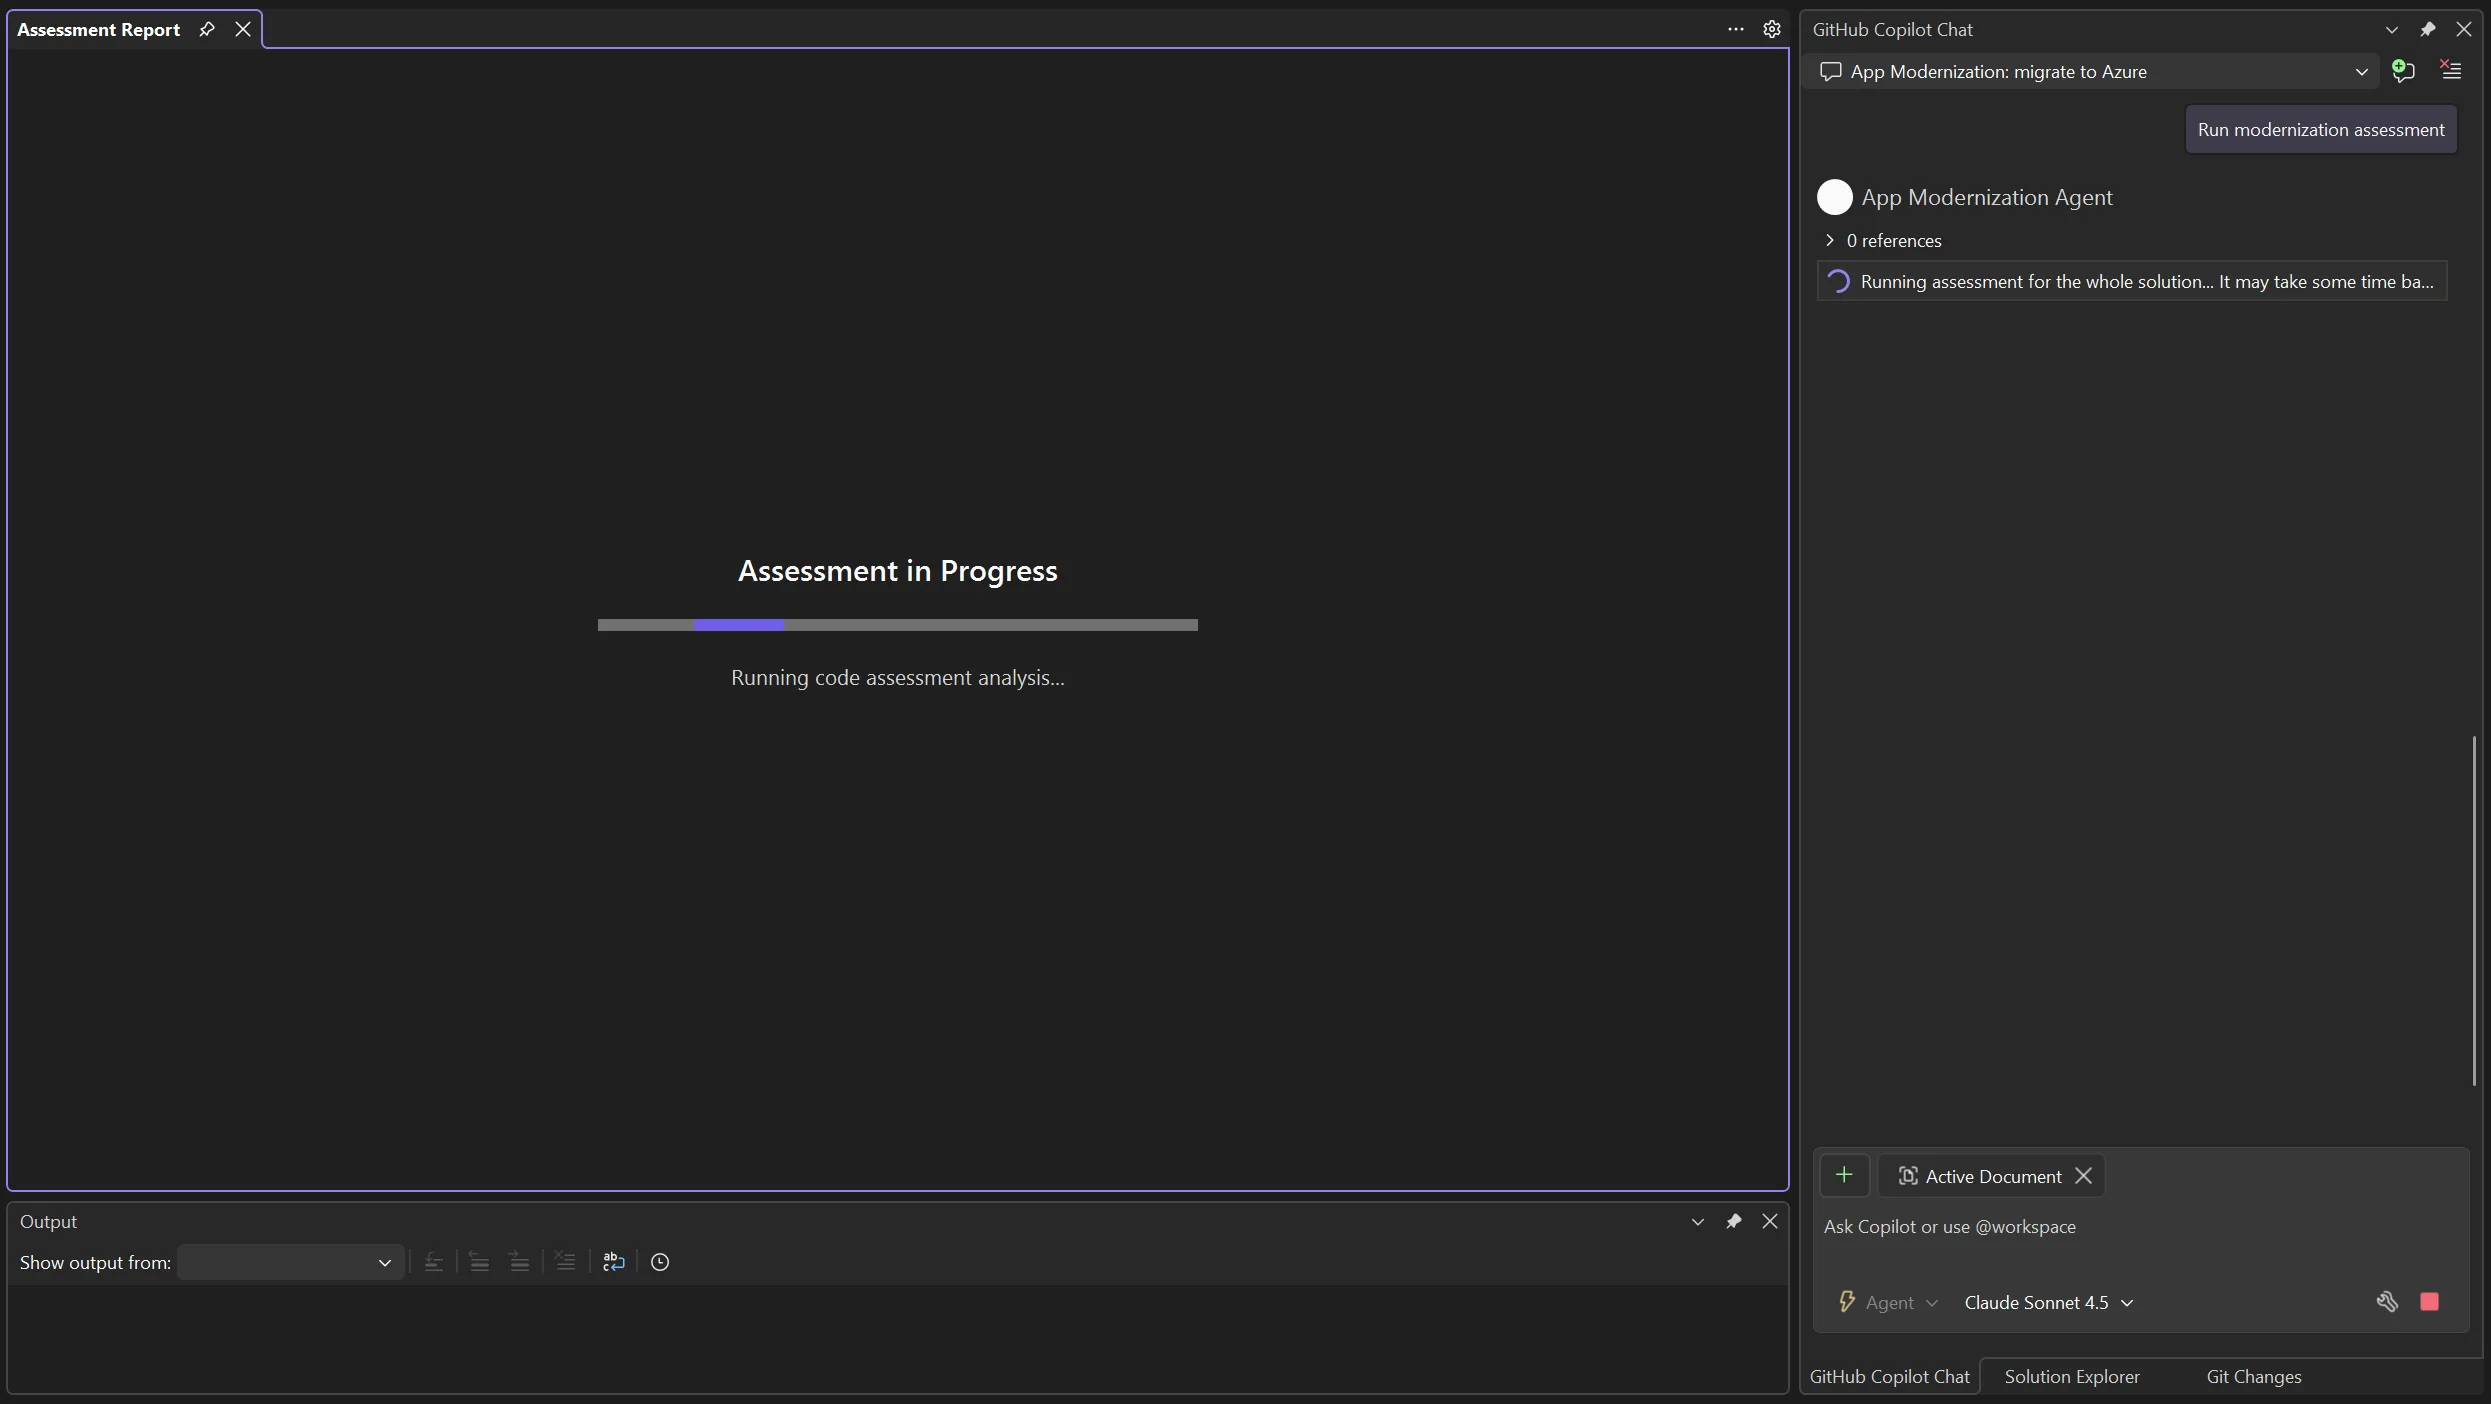Open the delete chats icon in Copilot header
Screen dimensions: 2491x1404
pyautogui.click(x=2451, y=69)
